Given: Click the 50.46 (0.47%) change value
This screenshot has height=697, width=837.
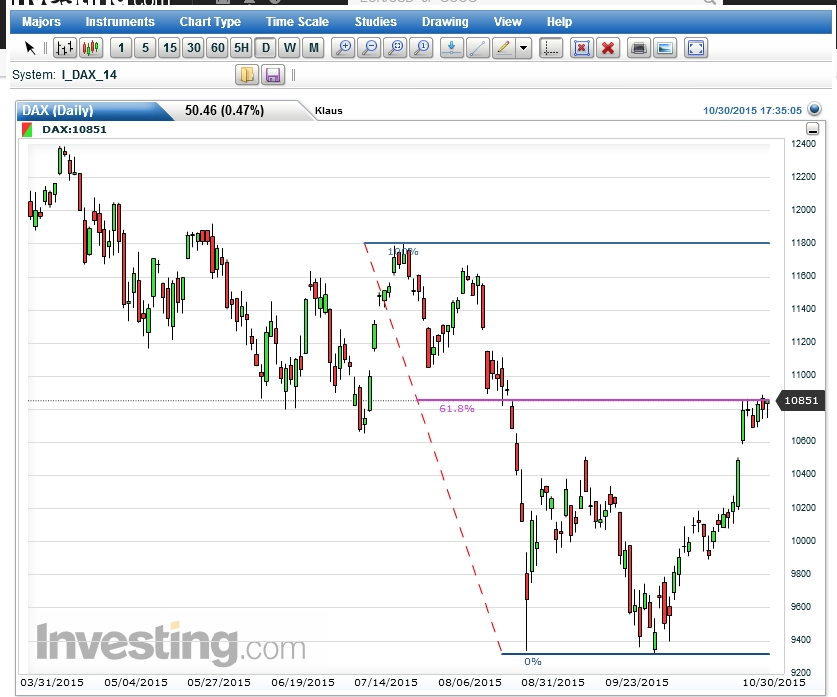Looking at the screenshot, I should (x=224, y=110).
